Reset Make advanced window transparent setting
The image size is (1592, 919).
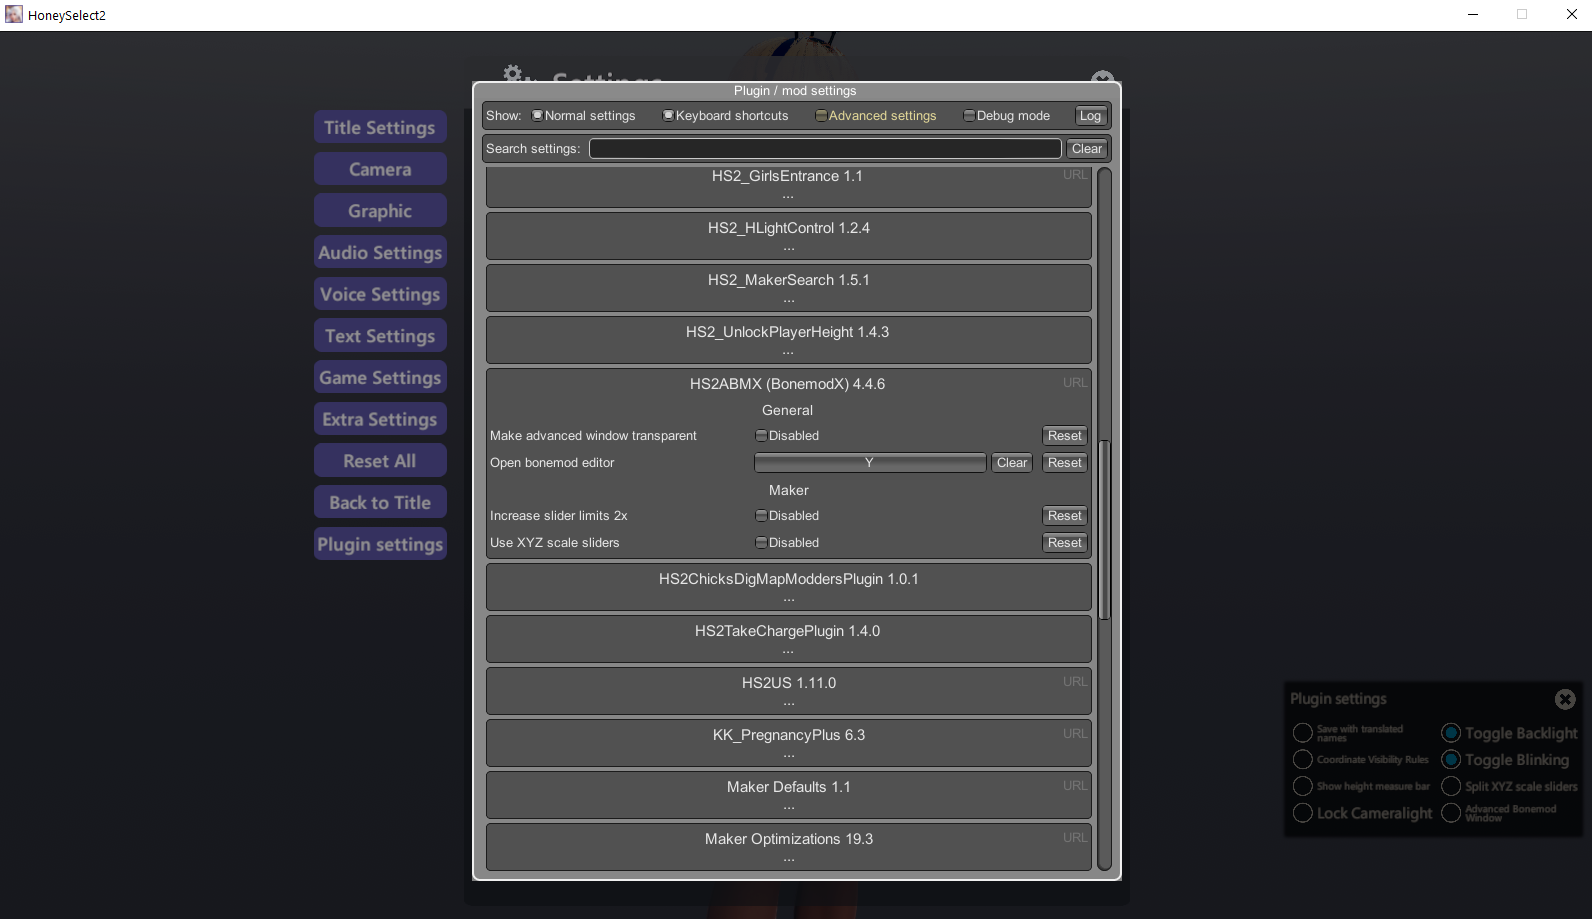[x=1065, y=436]
